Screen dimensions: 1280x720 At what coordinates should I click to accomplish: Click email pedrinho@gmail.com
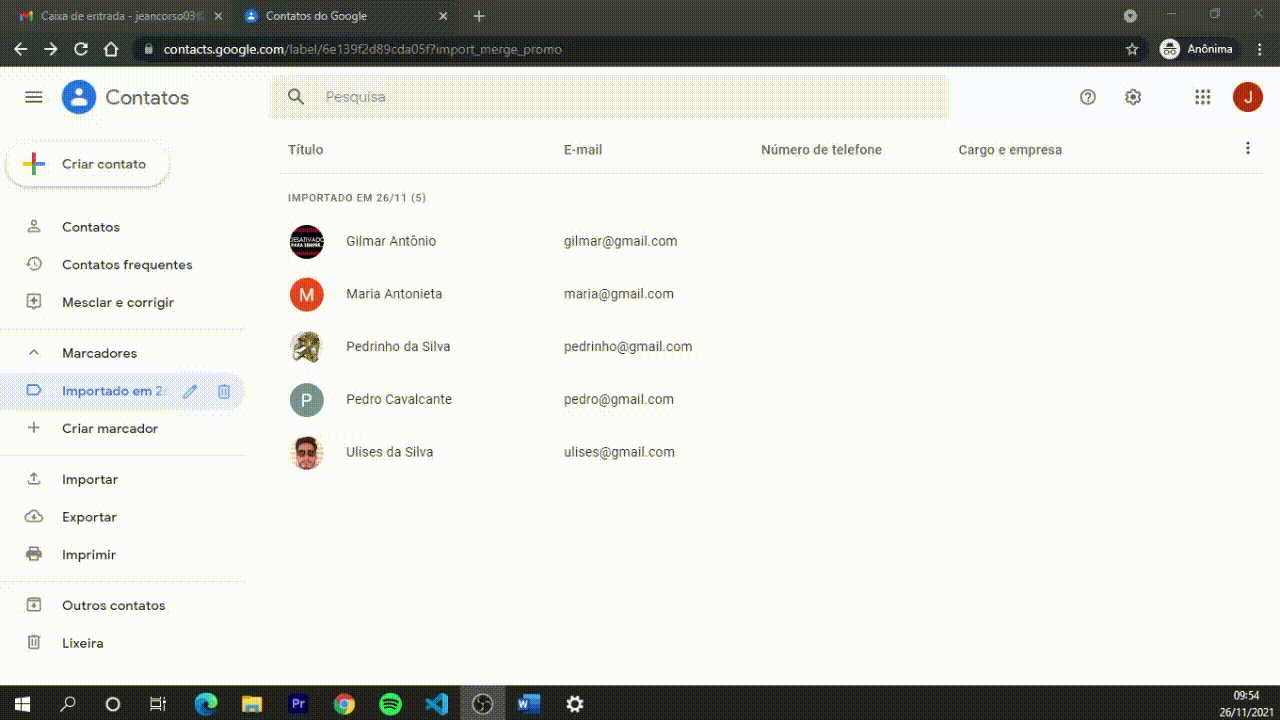tap(628, 347)
